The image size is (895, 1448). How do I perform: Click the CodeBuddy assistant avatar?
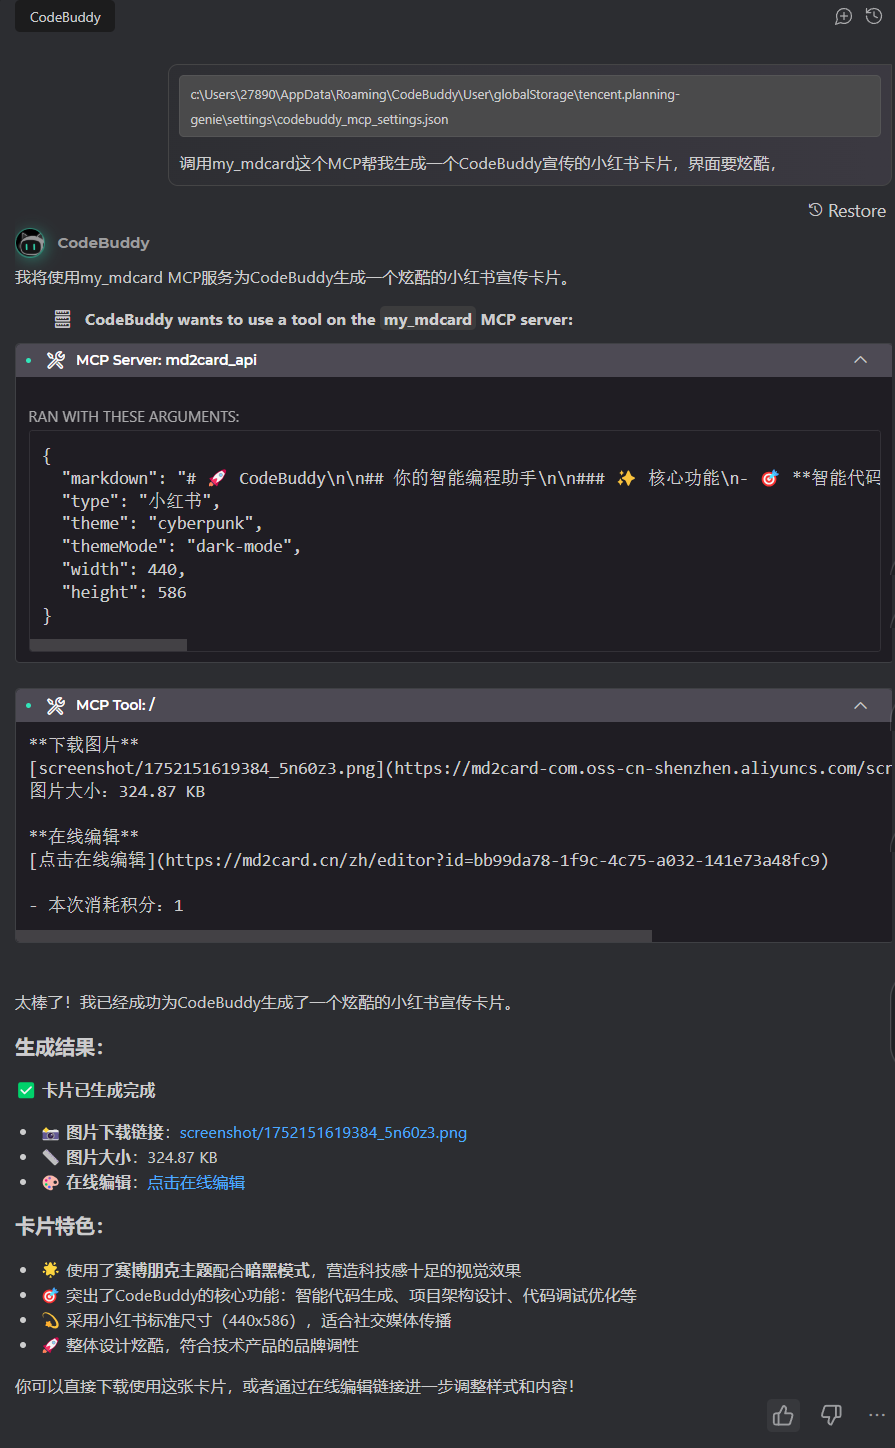[30, 243]
